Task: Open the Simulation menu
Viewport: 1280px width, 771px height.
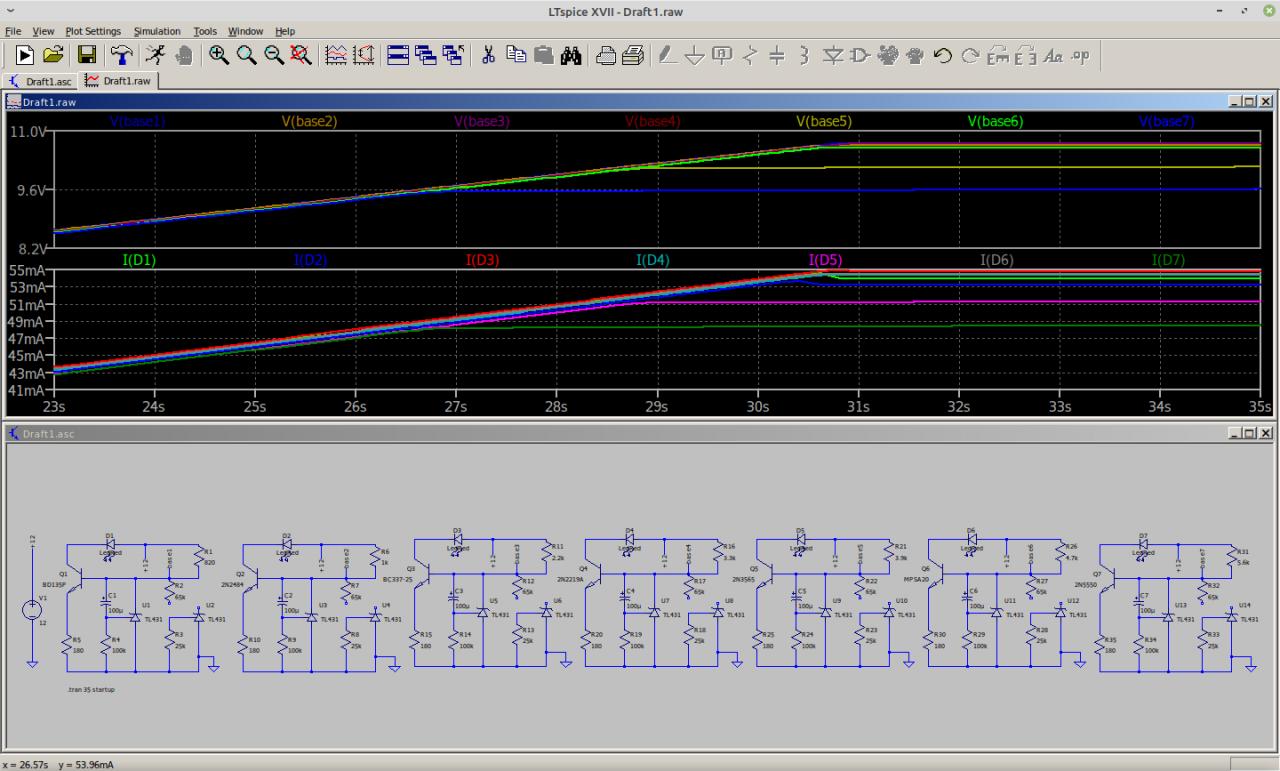Action: pos(157,31)
